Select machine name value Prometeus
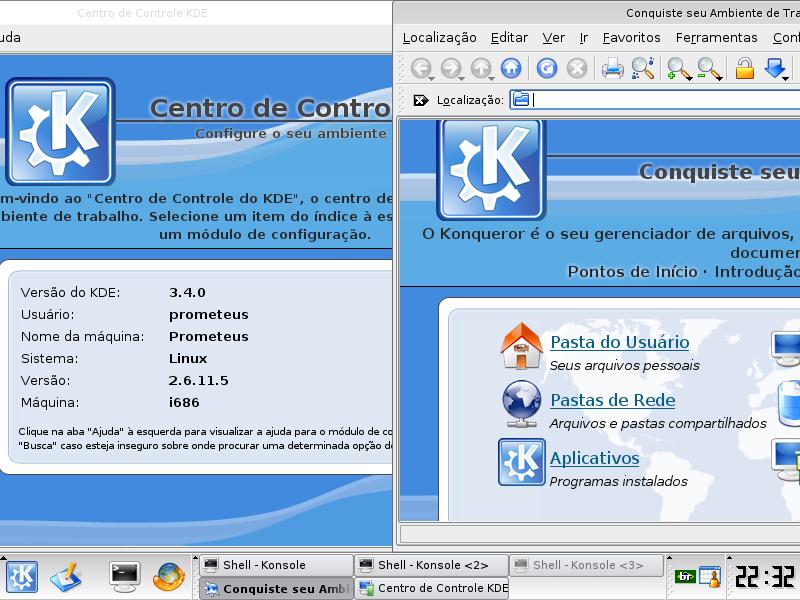Screen dimensions: 800x600 click(x=209, y=336)
